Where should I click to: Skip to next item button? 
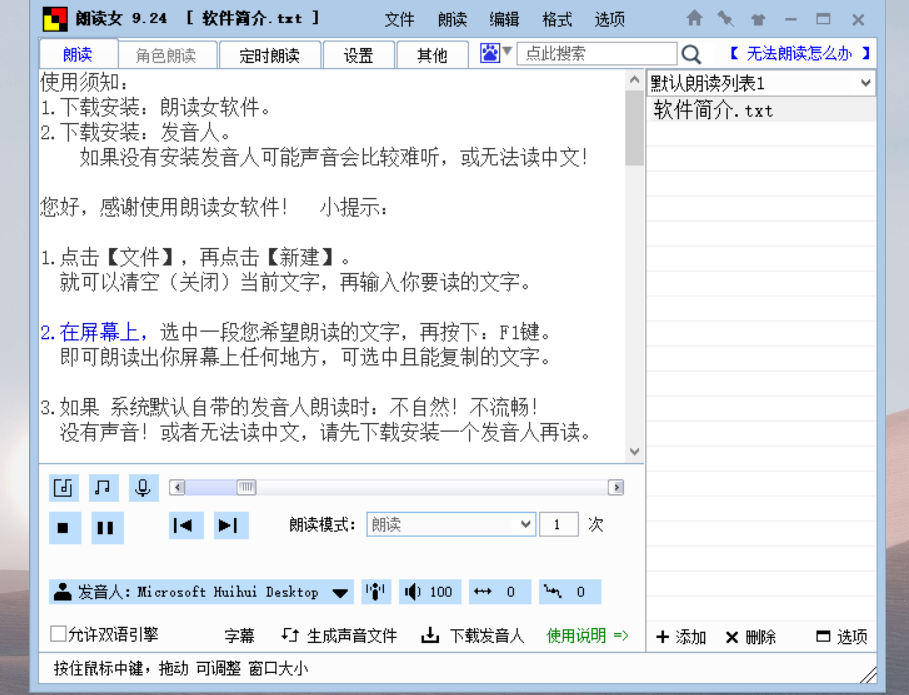(229, 525)
